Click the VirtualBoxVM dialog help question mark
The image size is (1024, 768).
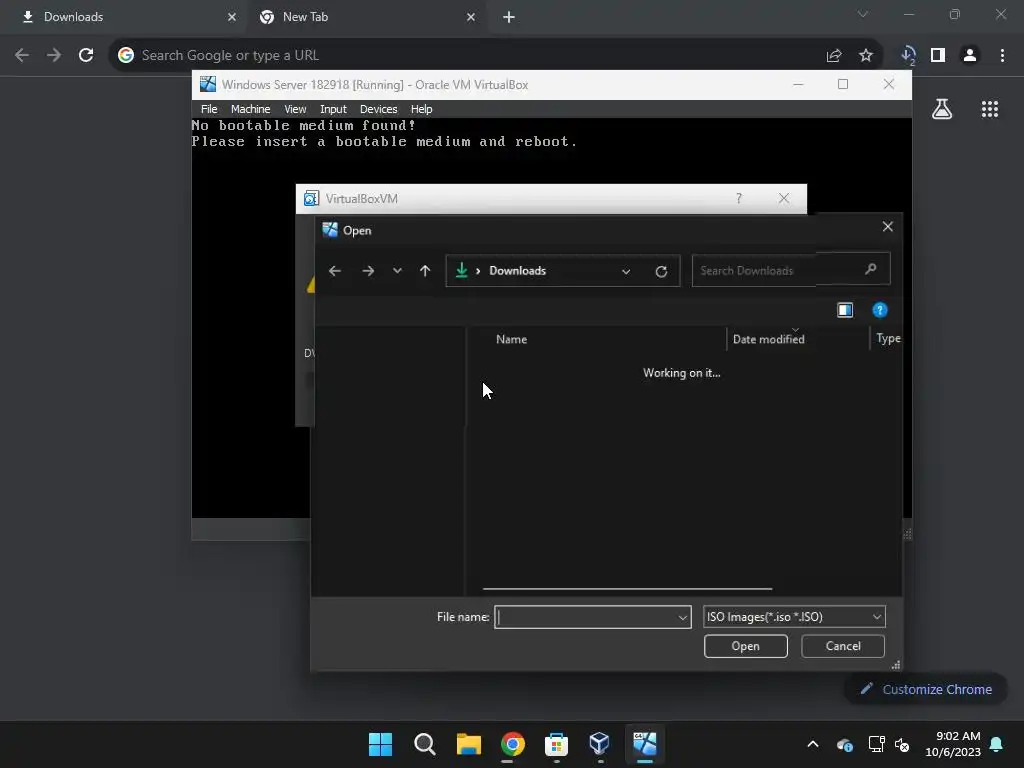[x=739, y=199]
